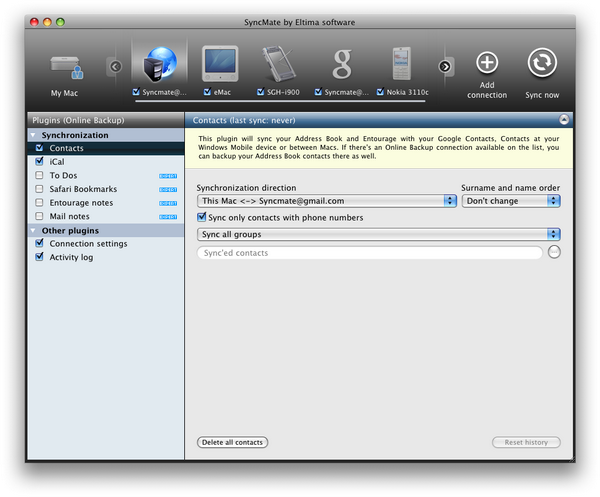Screen dimensions: 600x497
Task: Toggle the Connection settings checkbox
Action: [39, 243]
